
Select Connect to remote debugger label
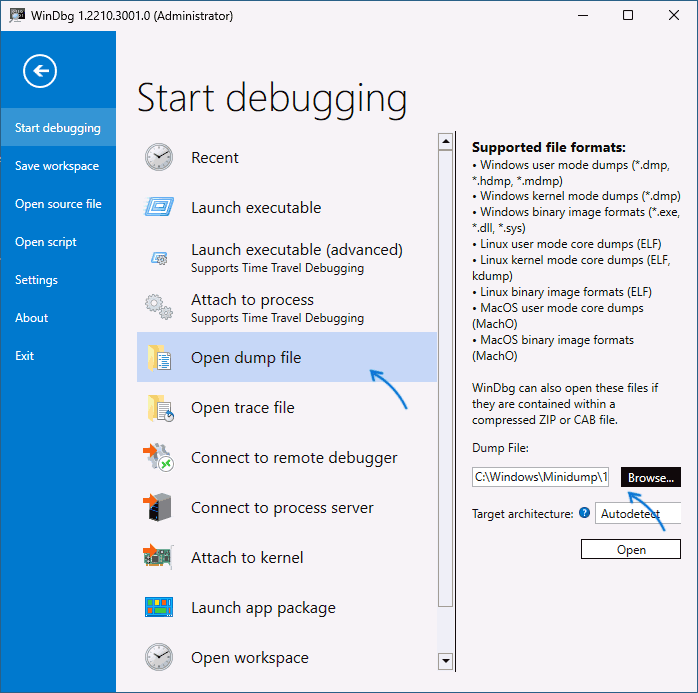click(294, 458)
